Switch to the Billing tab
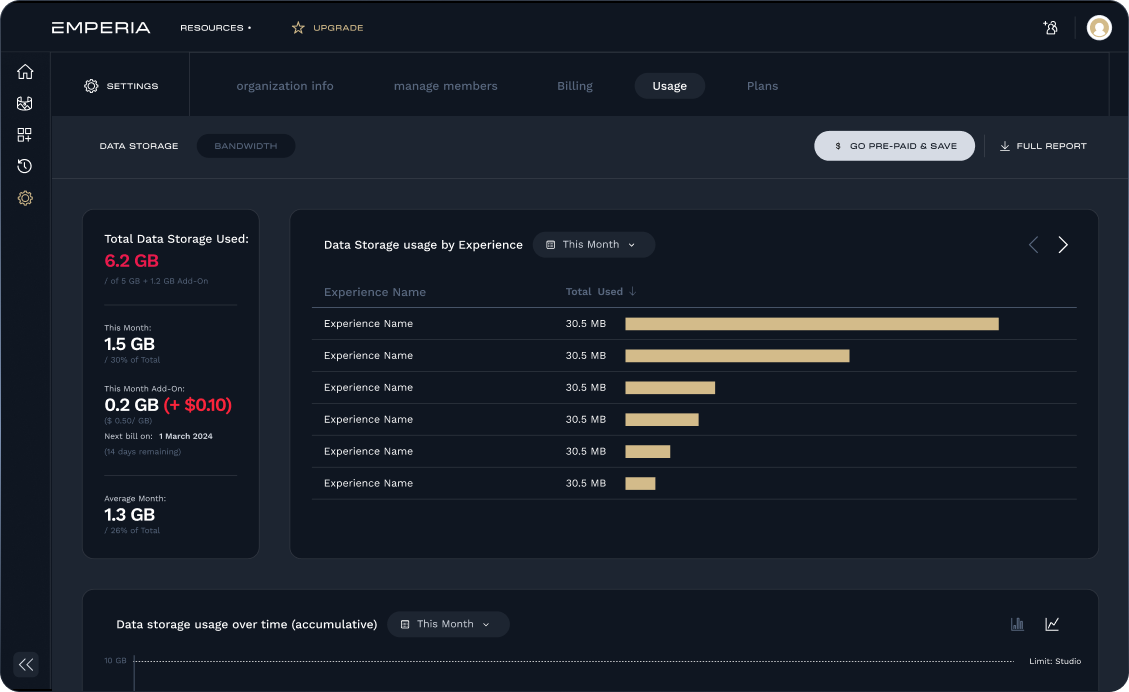 (x=575, y=86)
